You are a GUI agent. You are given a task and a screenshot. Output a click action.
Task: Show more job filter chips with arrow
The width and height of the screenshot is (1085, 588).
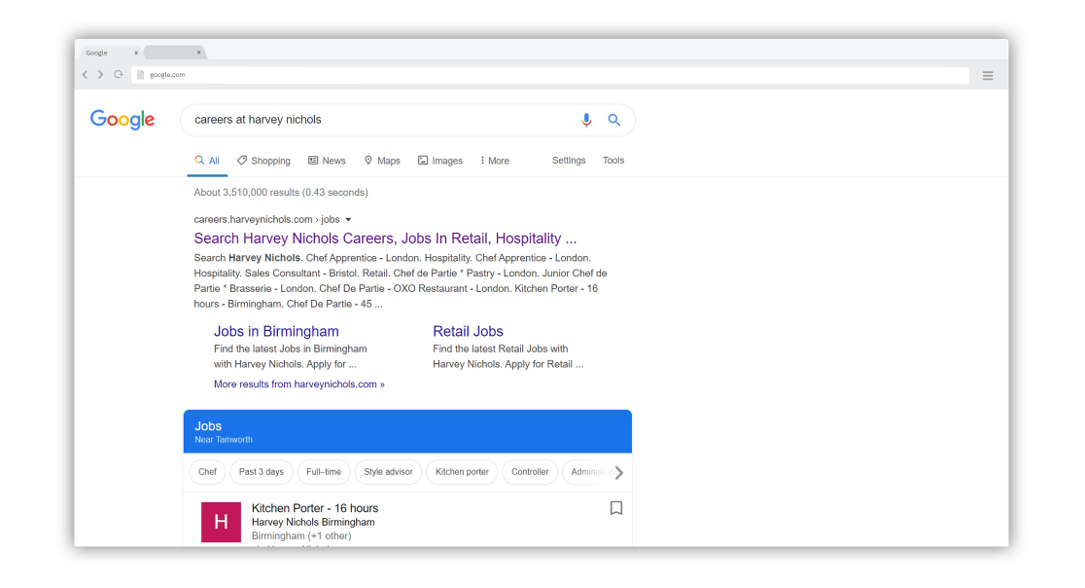point(619,472)
